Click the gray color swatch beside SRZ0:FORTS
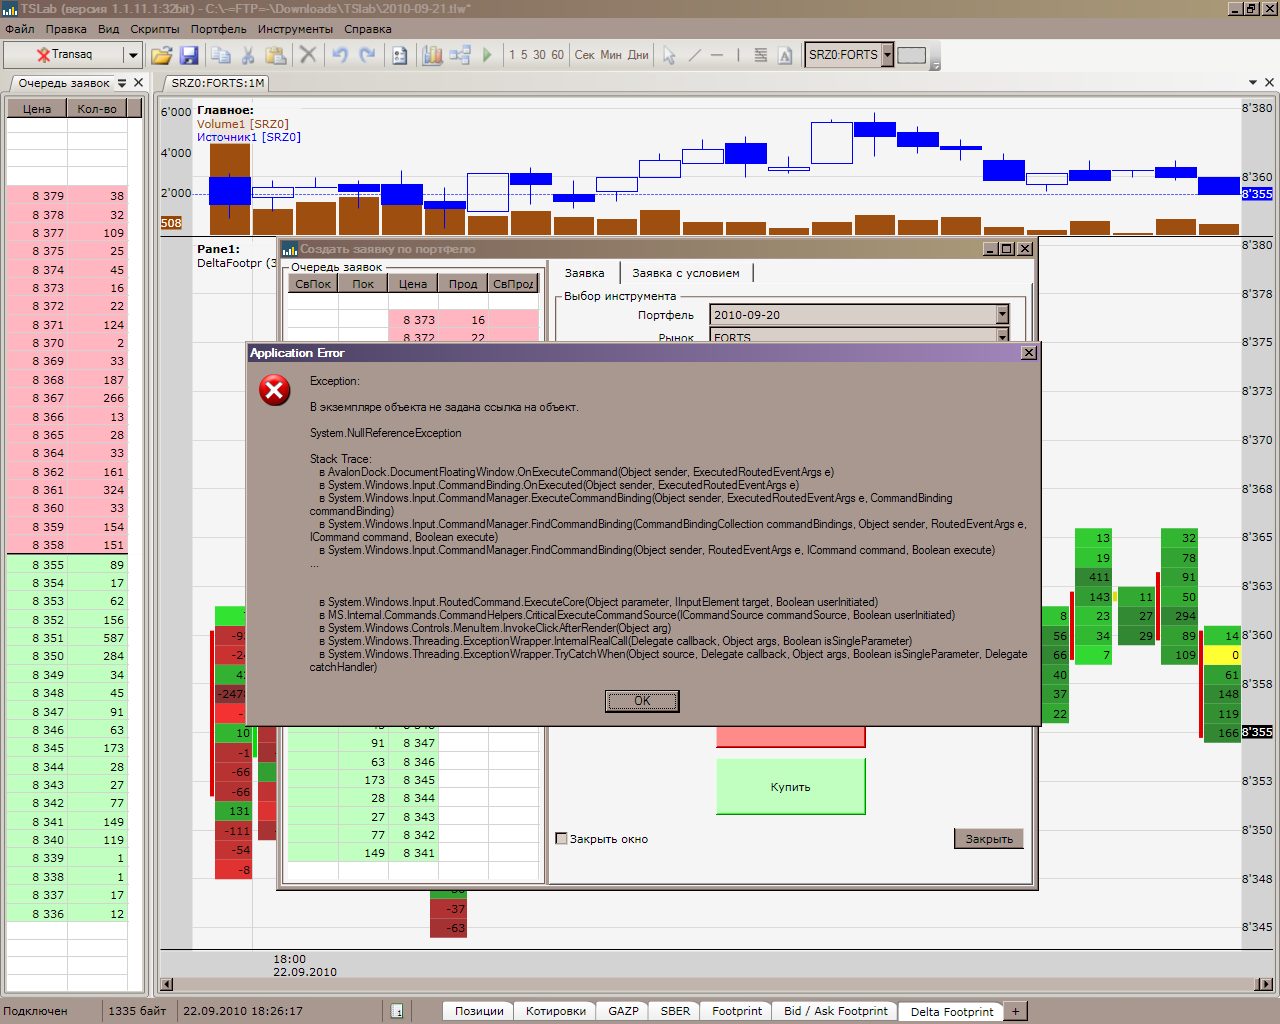Image resolution: width=1280 pixels, height=1024 pixels. pos(911,55)
